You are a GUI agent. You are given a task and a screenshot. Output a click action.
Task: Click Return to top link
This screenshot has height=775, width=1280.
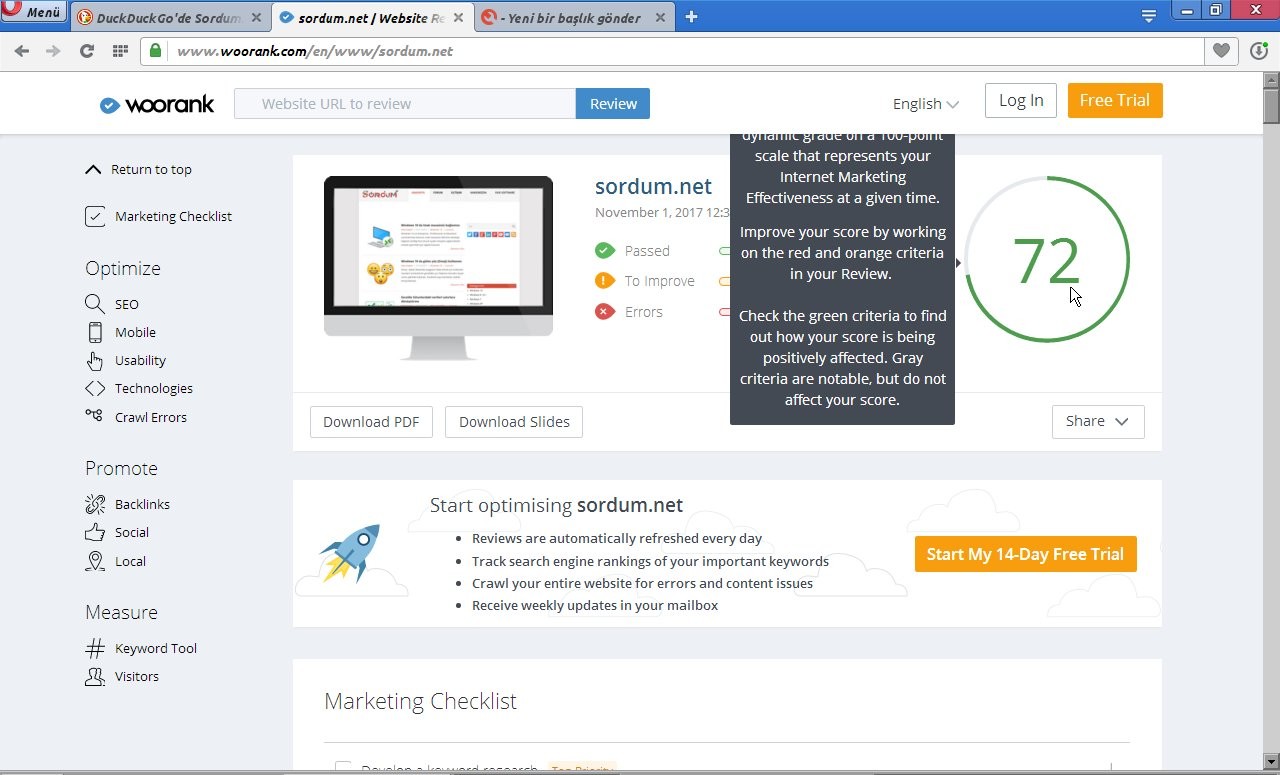(x=151, y=169)
